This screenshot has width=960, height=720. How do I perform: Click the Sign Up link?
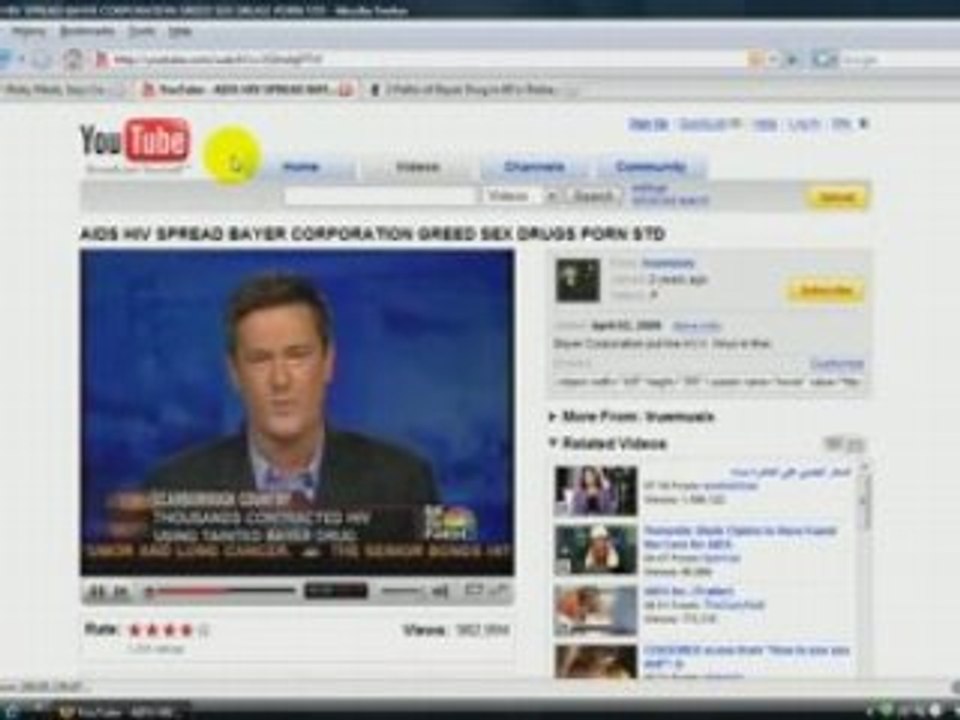[648, 124]
